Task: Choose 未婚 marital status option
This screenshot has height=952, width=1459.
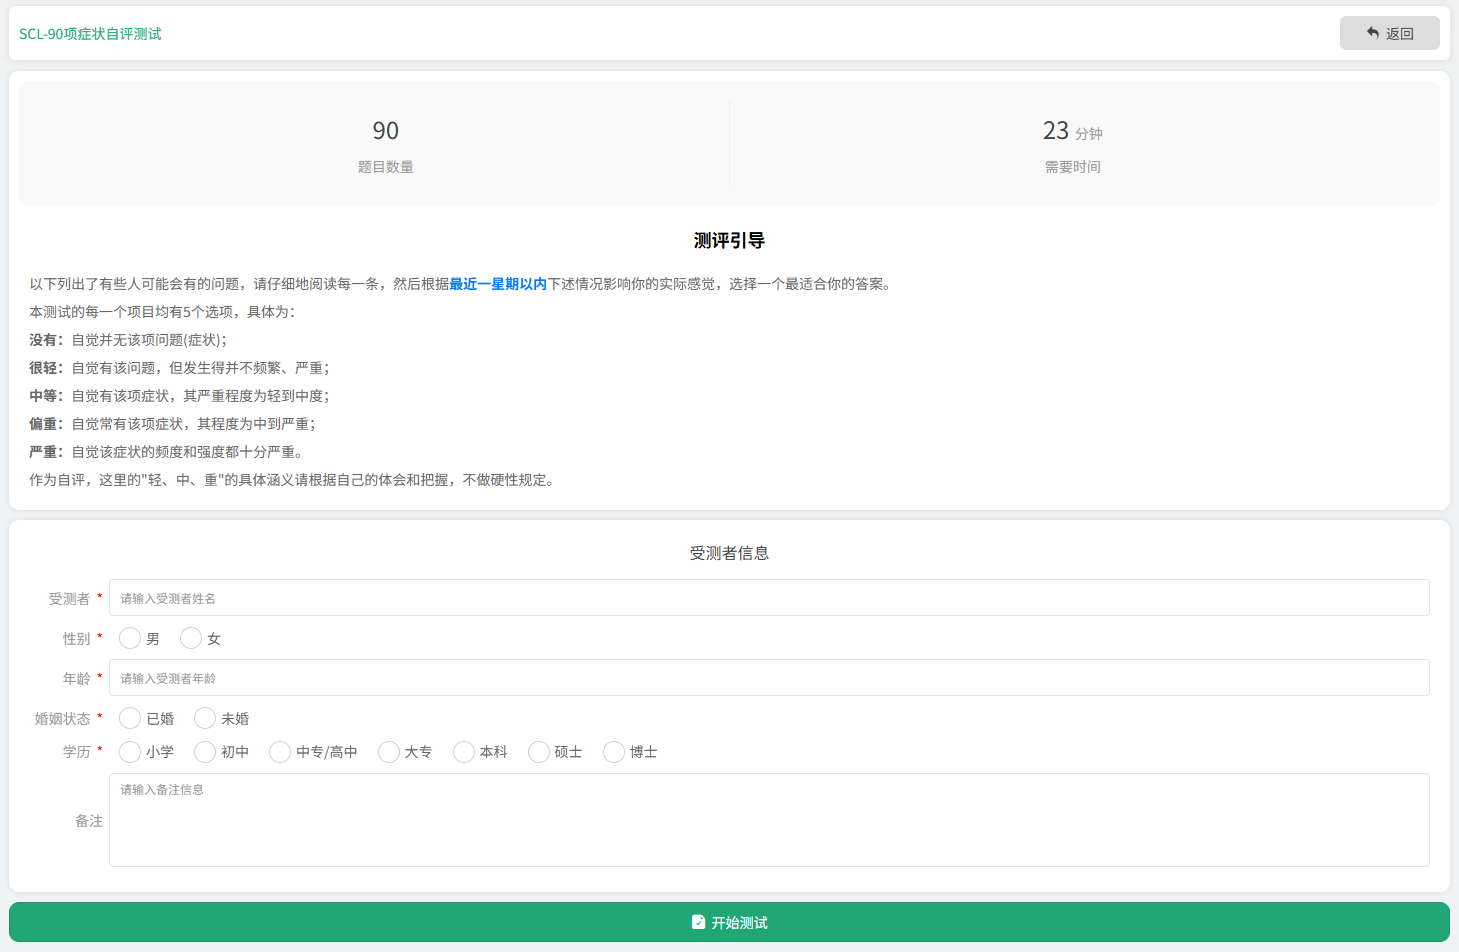Action: click(x=205, y=718)
